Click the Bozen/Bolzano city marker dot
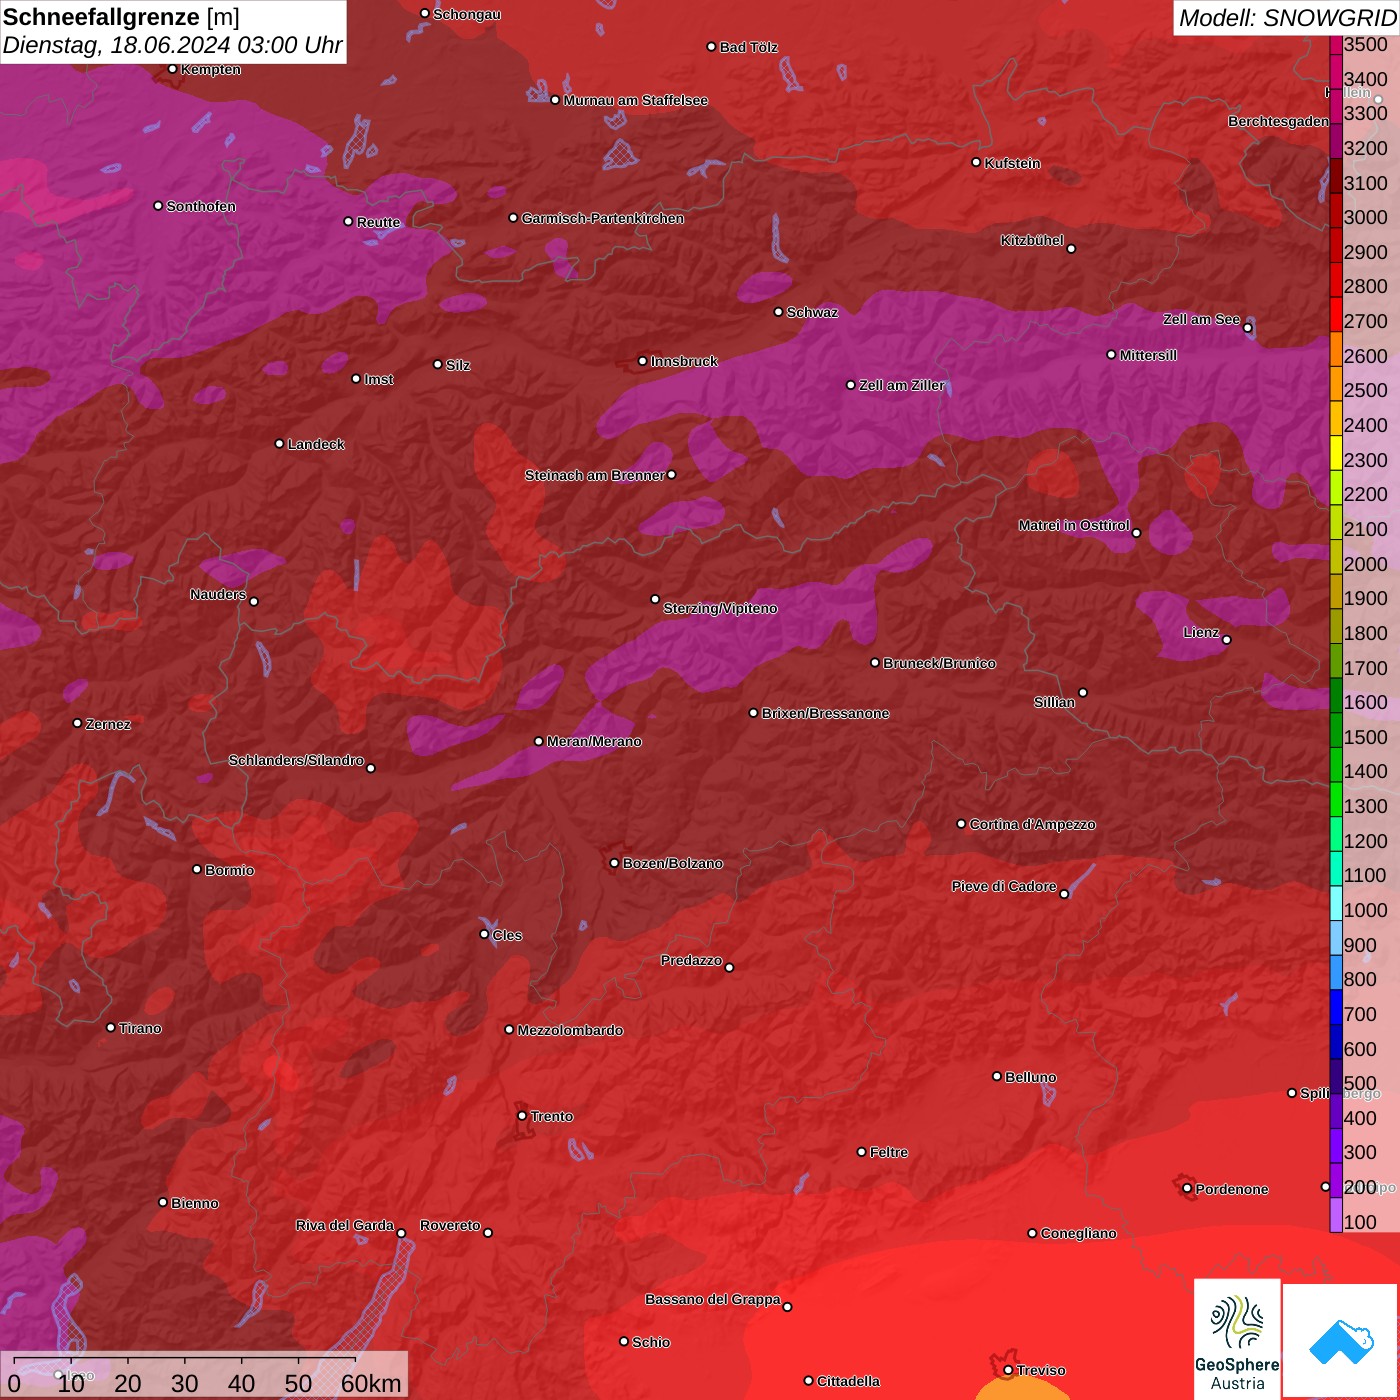The image size is (1400, 1400). [615, 863]
